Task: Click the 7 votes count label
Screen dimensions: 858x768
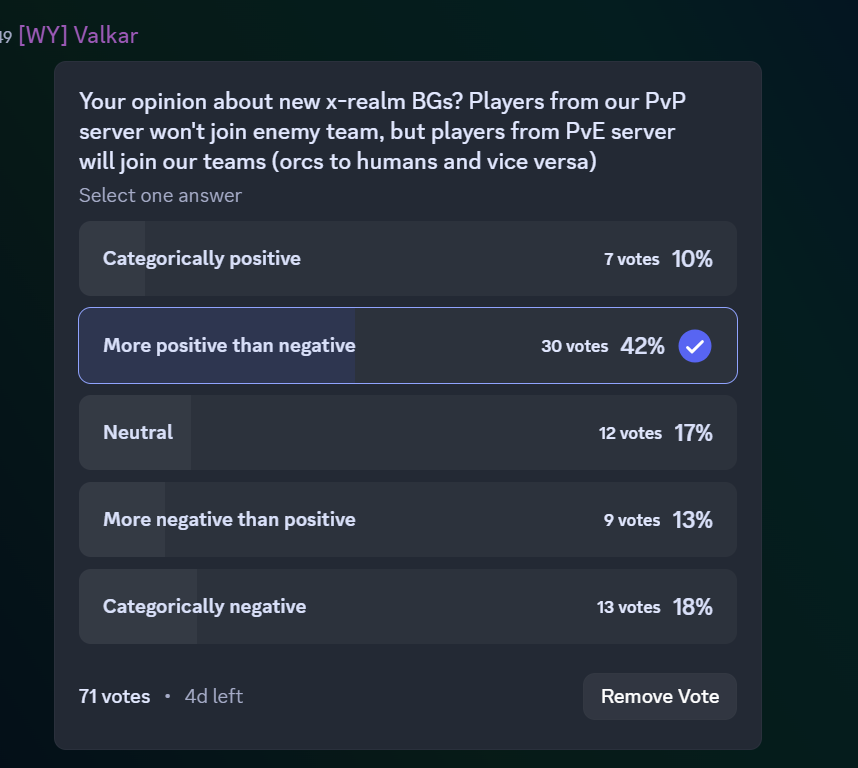Action: click(631, 259)
